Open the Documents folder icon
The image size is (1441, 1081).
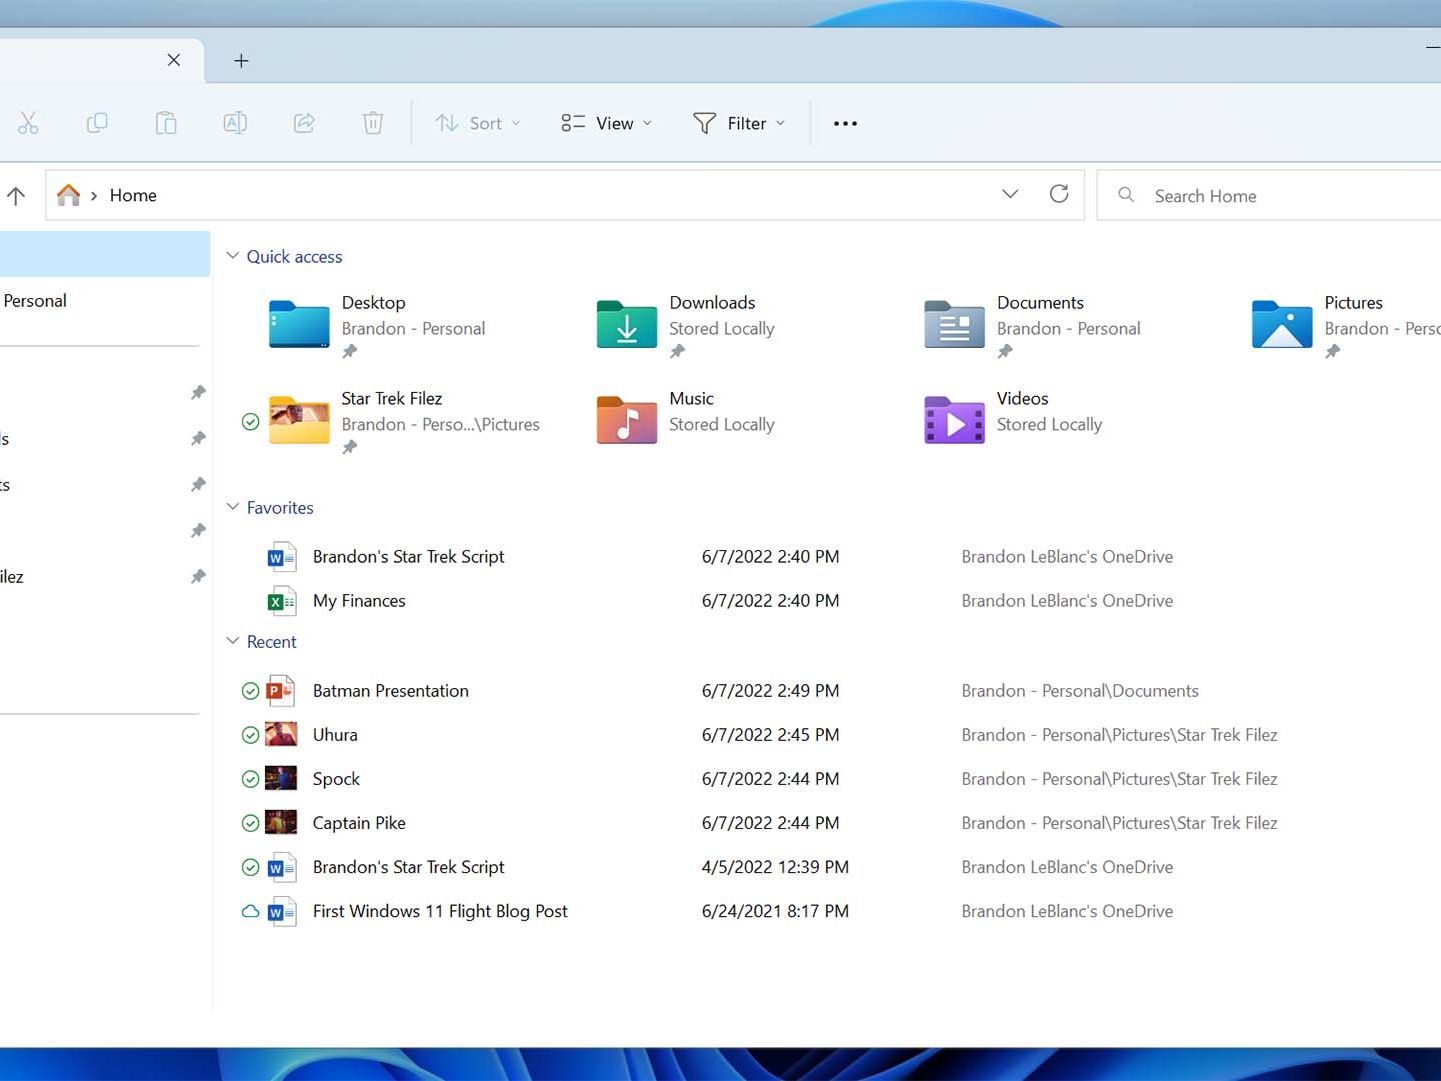pyautogui.click(x=954, y=324)
